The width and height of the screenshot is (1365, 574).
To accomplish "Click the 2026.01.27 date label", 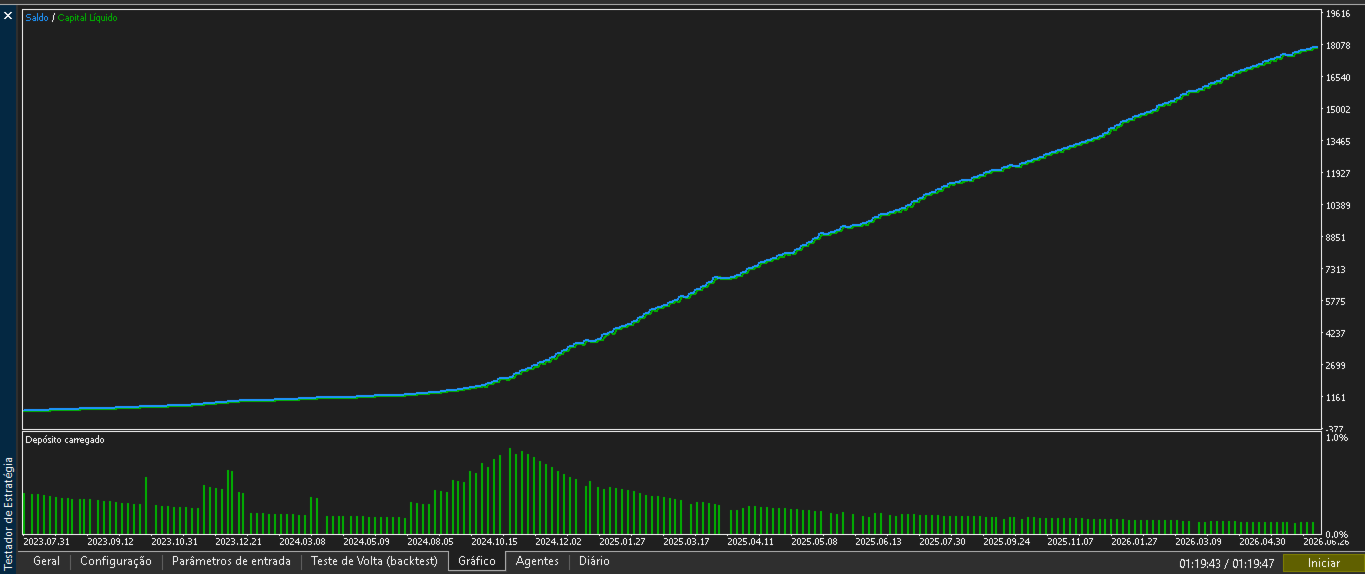I will click(1134, 542).
